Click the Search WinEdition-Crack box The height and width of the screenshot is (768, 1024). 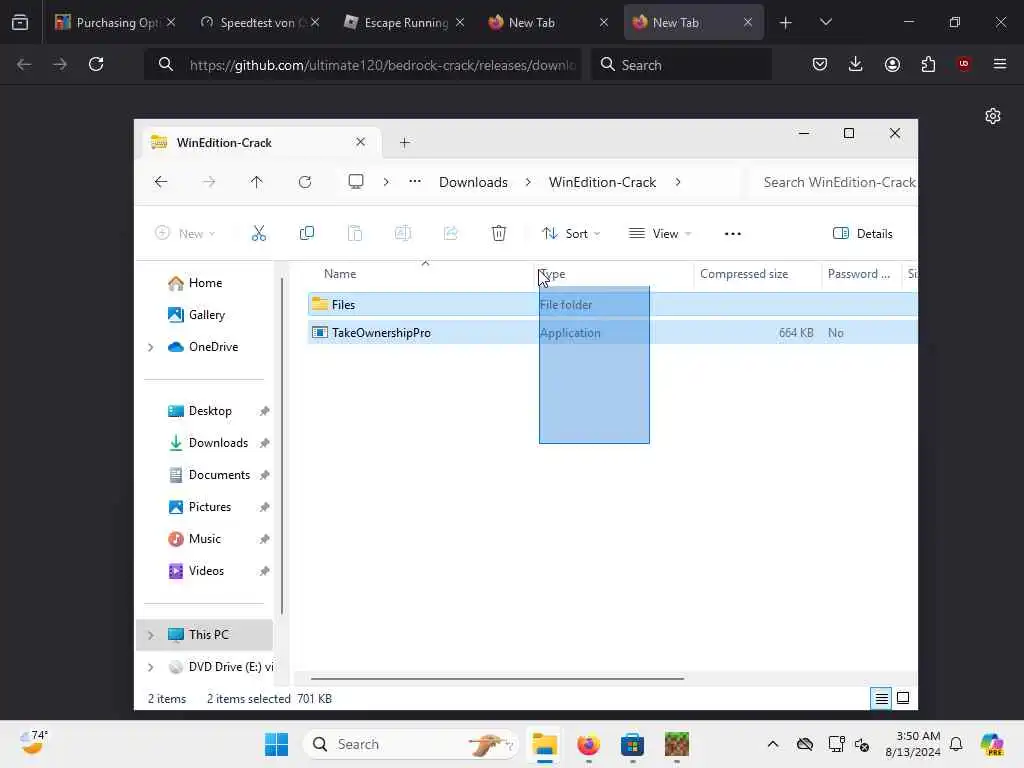pos(833,182)
